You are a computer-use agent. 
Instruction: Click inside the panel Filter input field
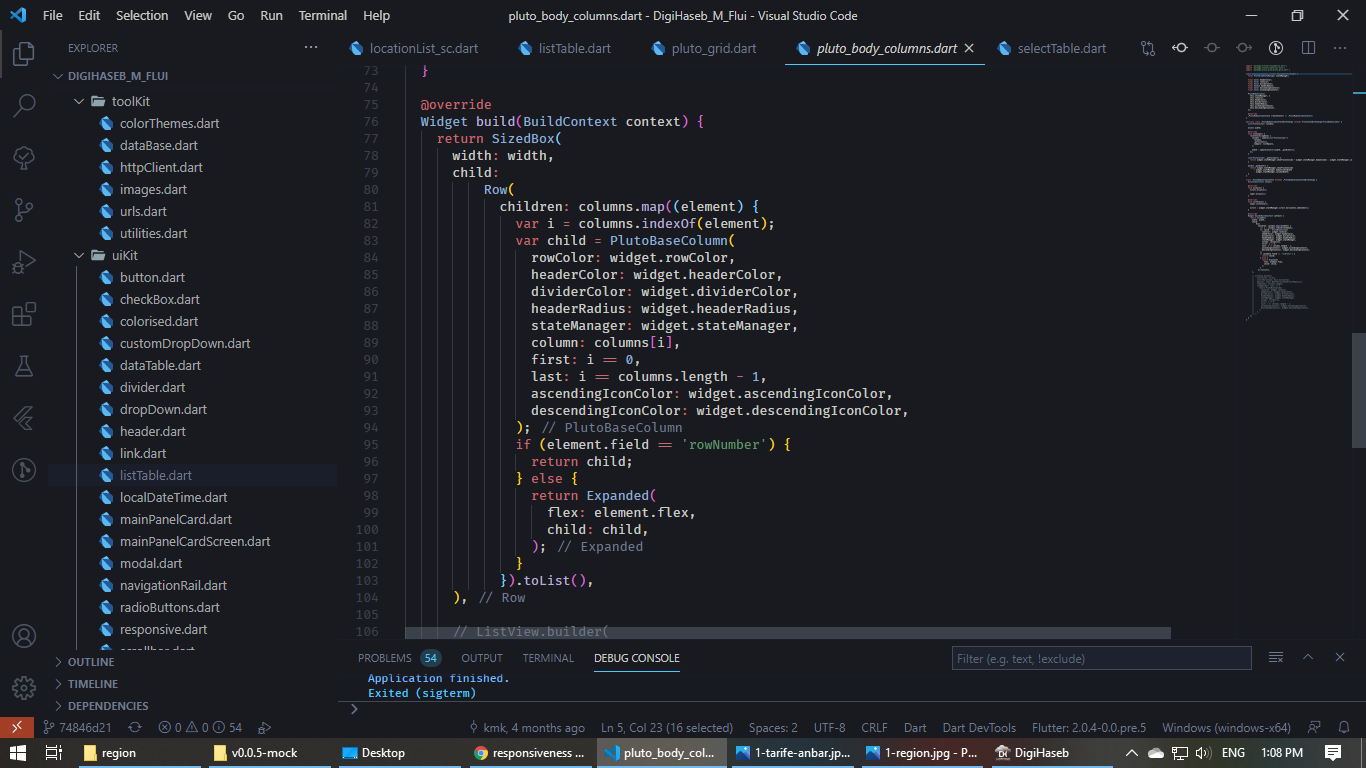pyautogui.click(x=1100, y=657)
